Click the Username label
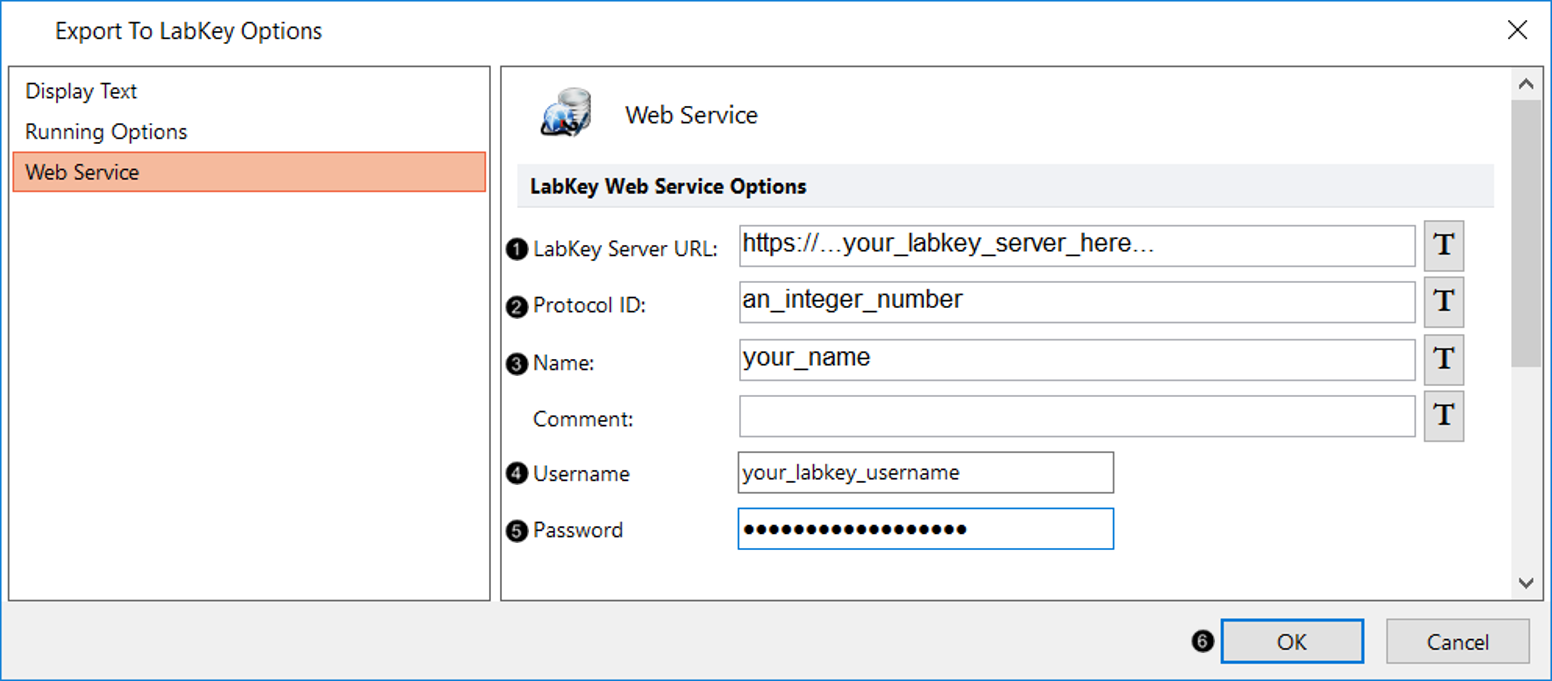Screen dimensions: 1552x681 (x=581, y=474)
